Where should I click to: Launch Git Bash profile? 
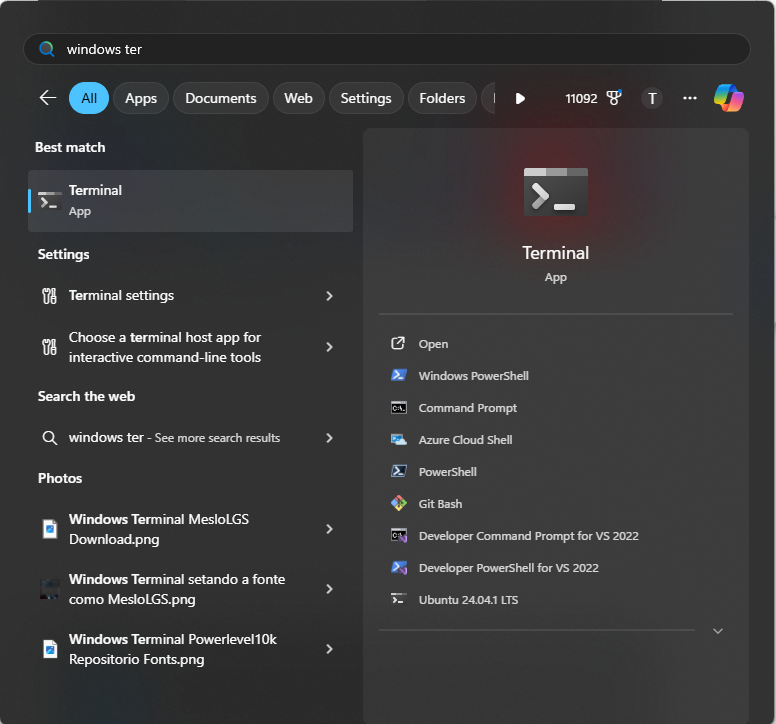[556, 504]
